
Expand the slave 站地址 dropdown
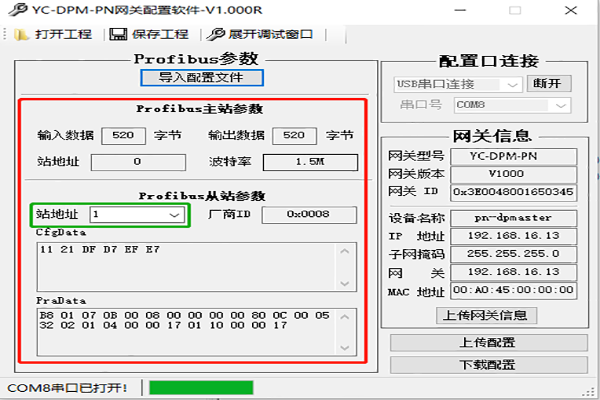[x=174, y=215]
